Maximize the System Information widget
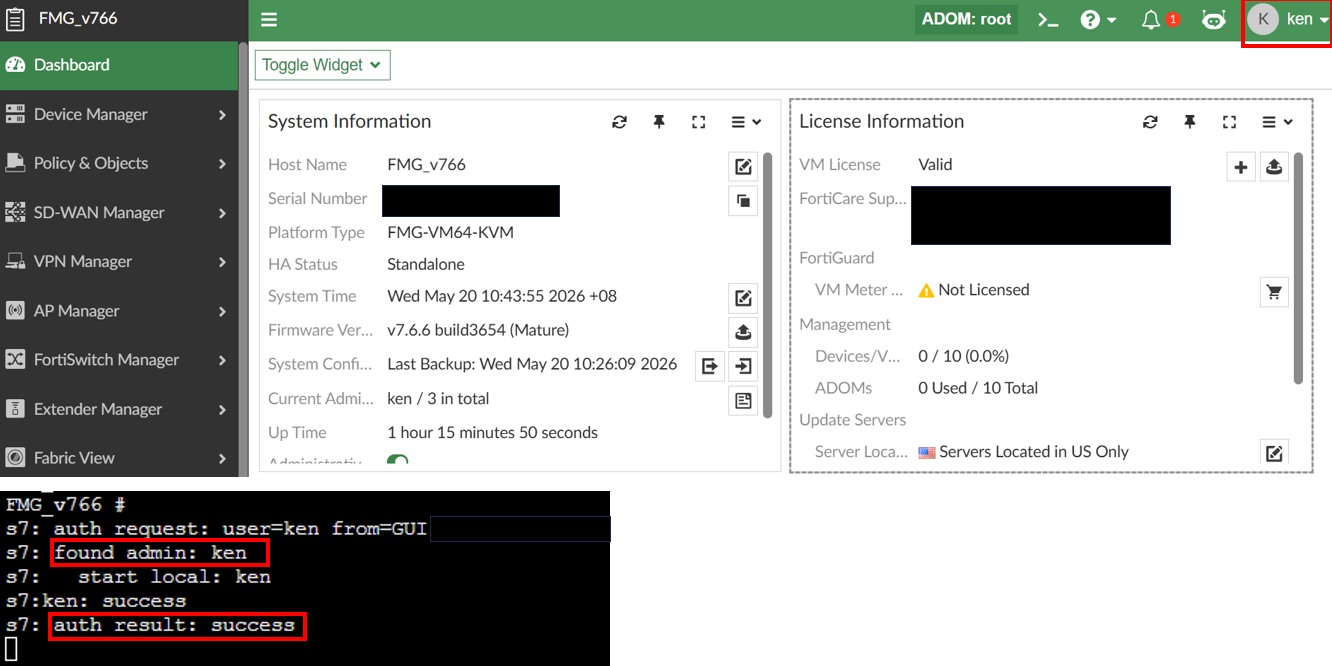Image resolution: width=1332 pixels, height=666 pixels. [698, 122]
